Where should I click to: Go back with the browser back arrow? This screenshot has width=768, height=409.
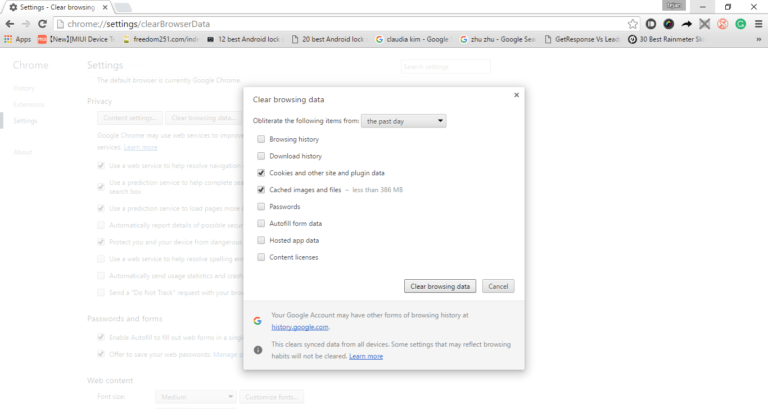coord(10,24)
